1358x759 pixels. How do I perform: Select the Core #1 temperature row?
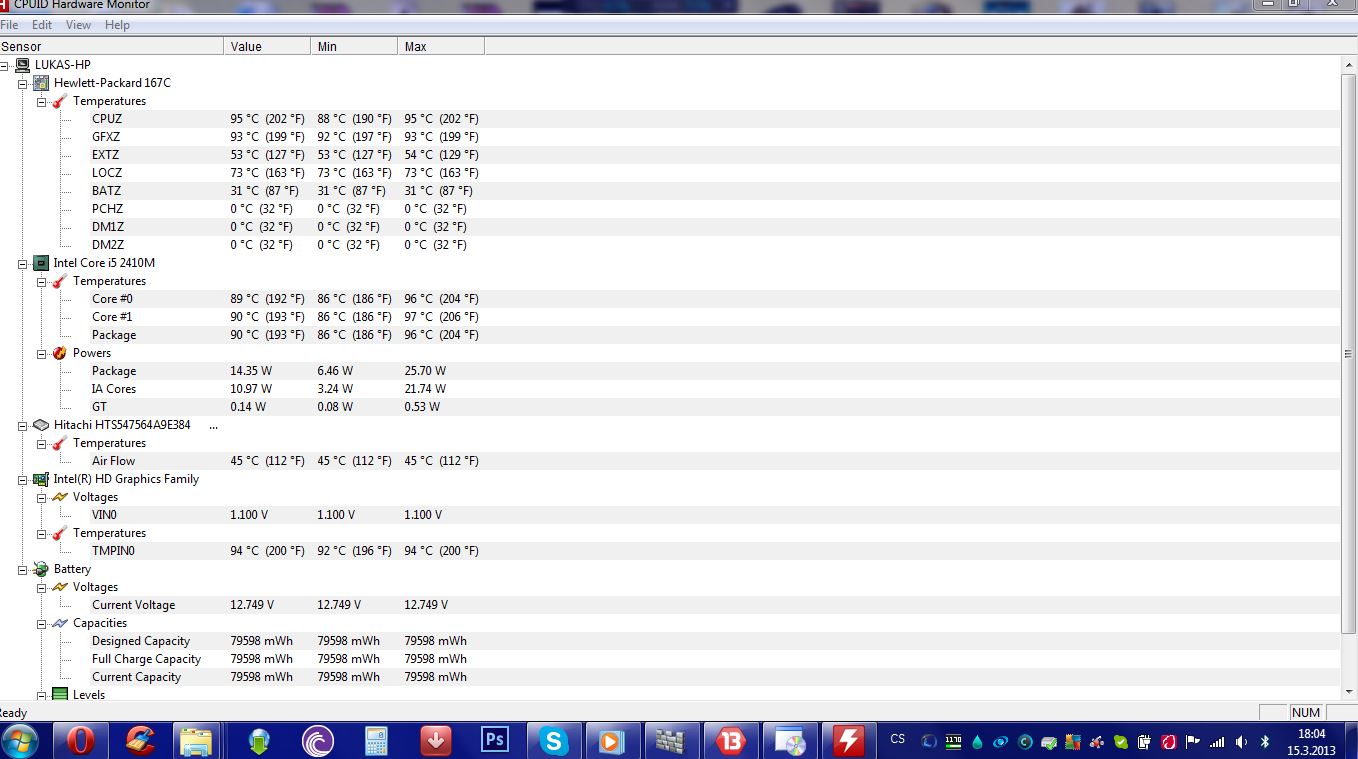tap(670, 317)
